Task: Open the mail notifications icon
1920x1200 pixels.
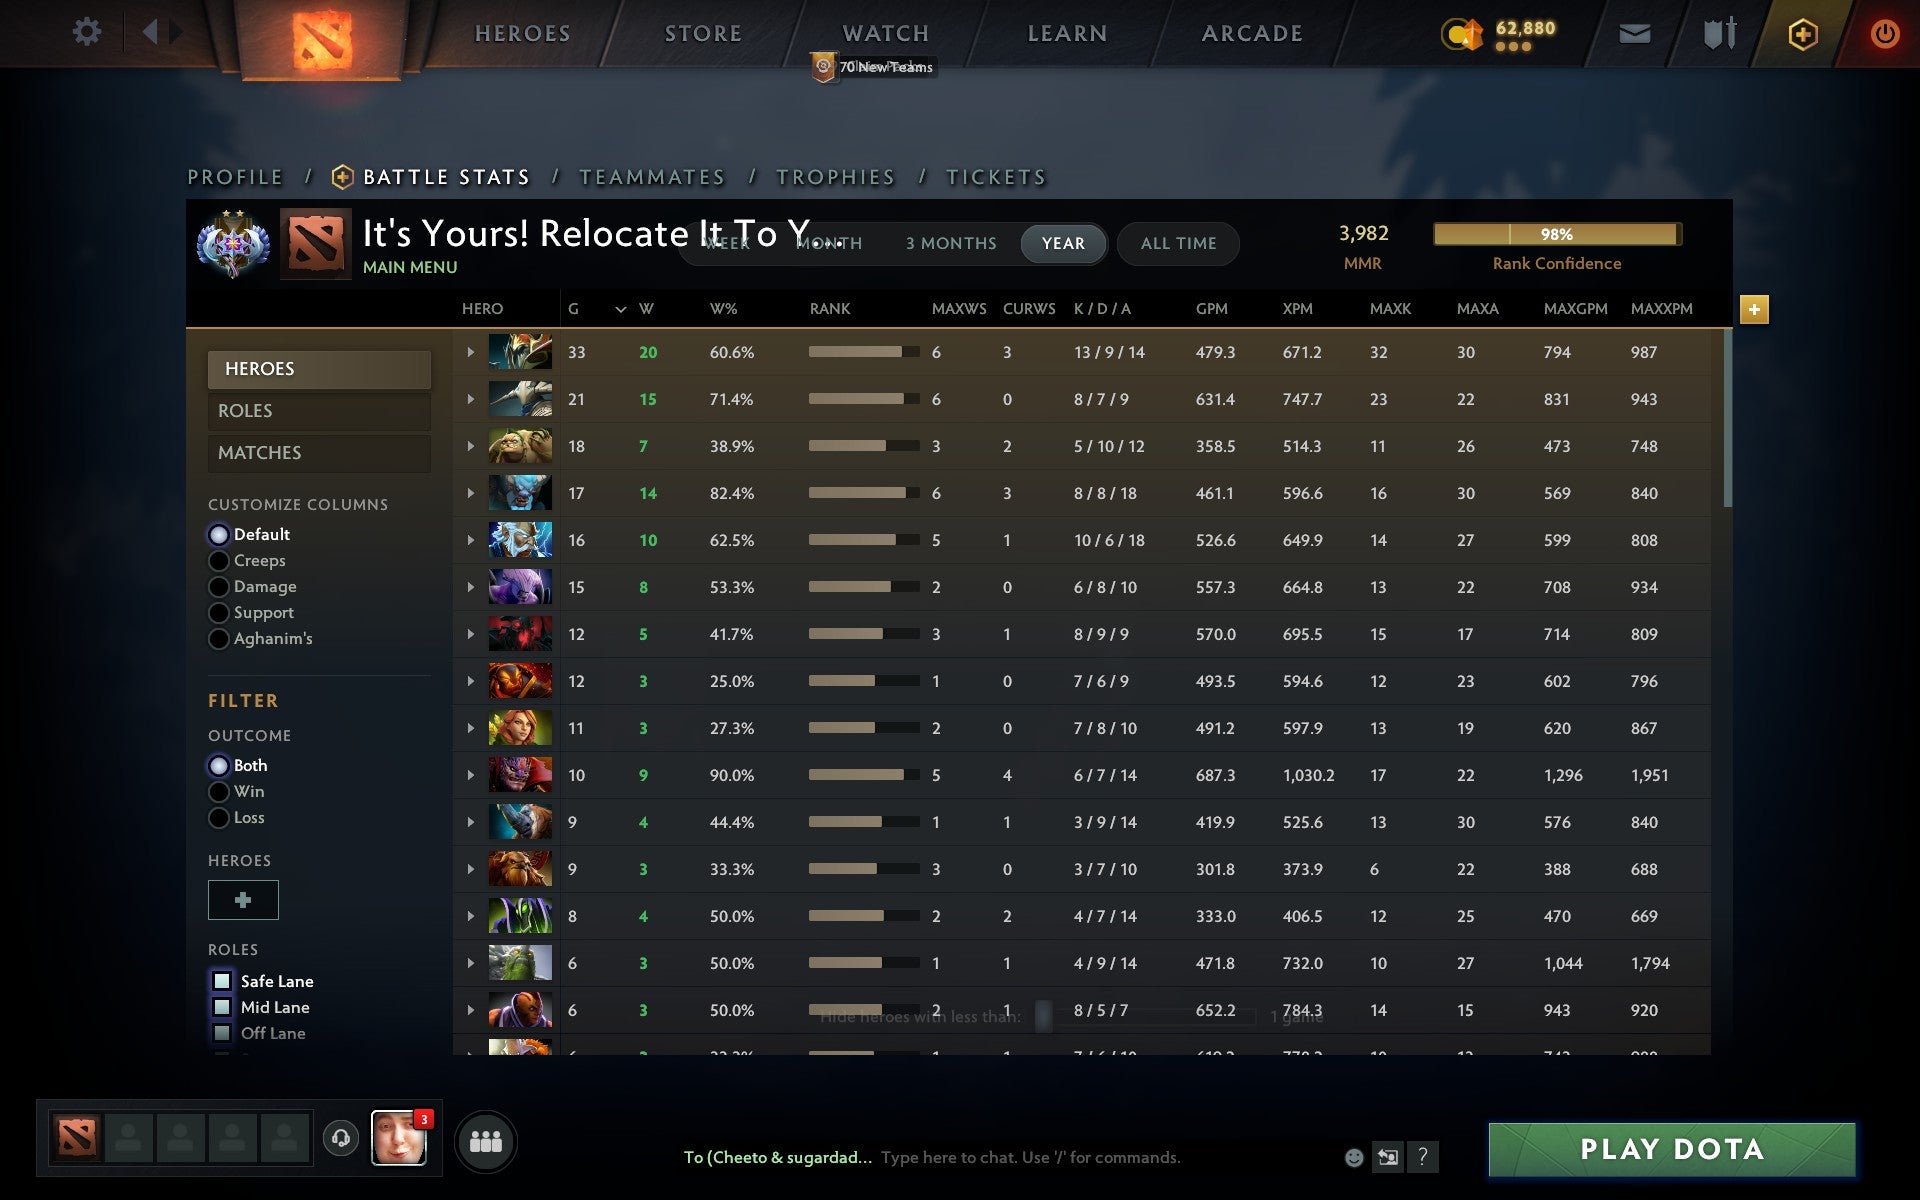Action: 1634,32
